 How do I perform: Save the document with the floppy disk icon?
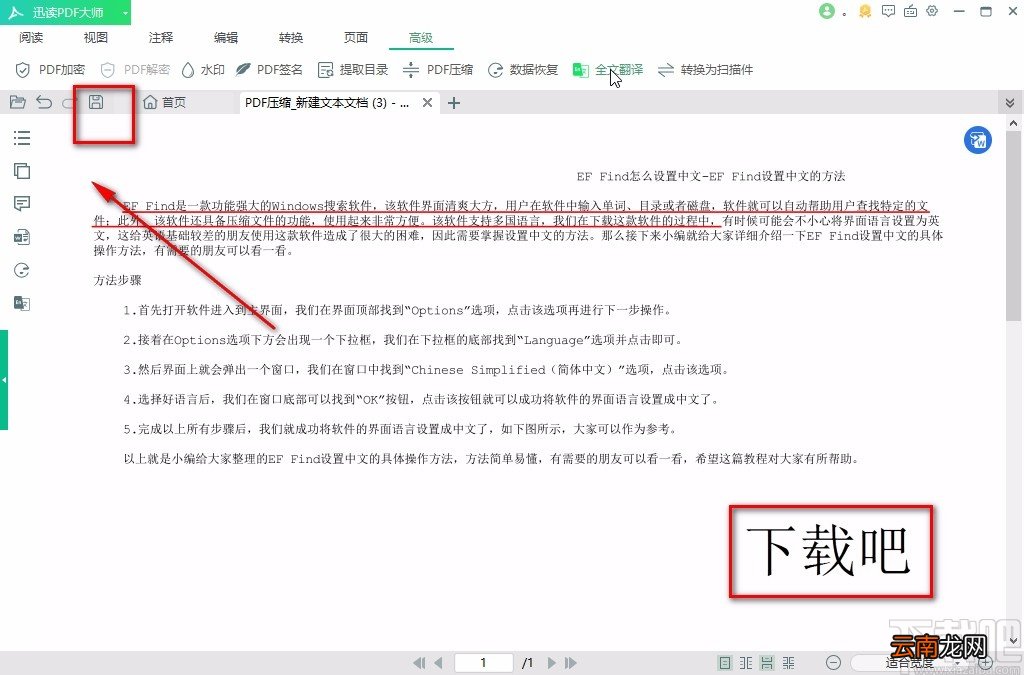(x=96, y=102)
